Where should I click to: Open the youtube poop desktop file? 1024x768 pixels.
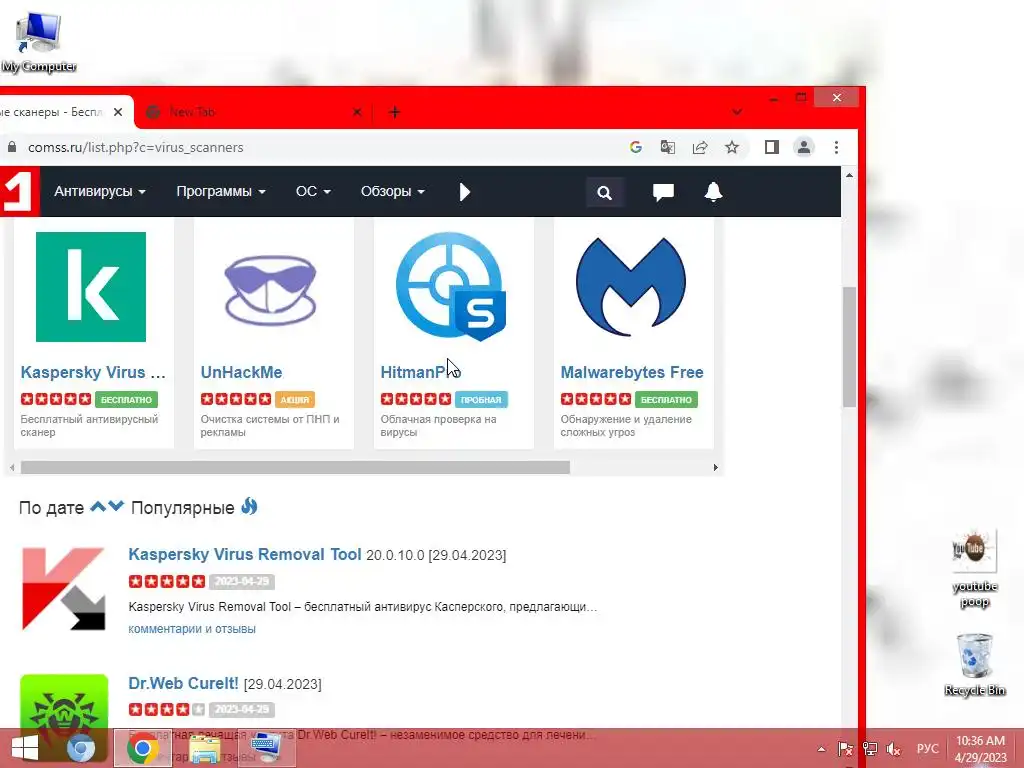[x=974, y=568]
